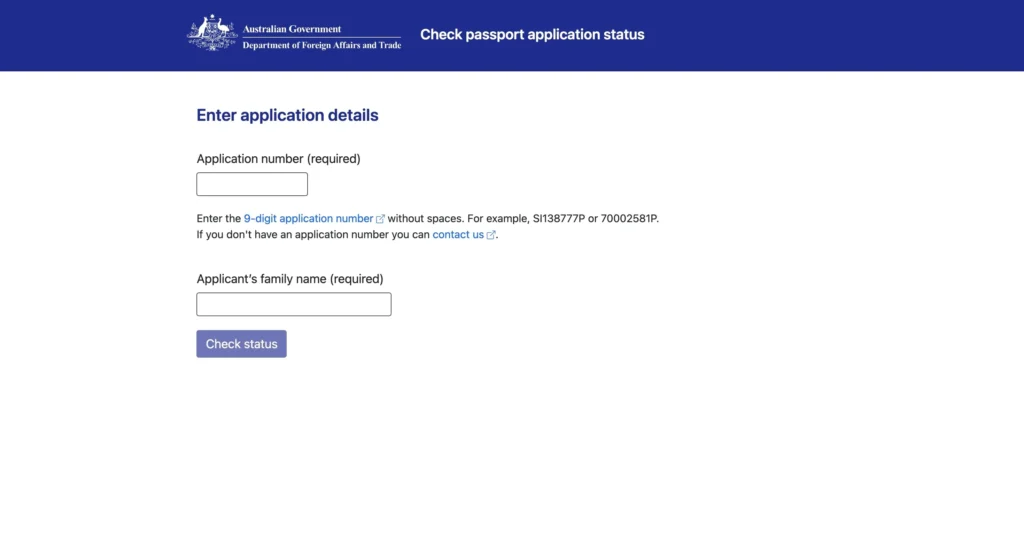The image size is (1024, 554).
Task: Focus the Applicant's family name field
Action: click(x=294, y=304)
